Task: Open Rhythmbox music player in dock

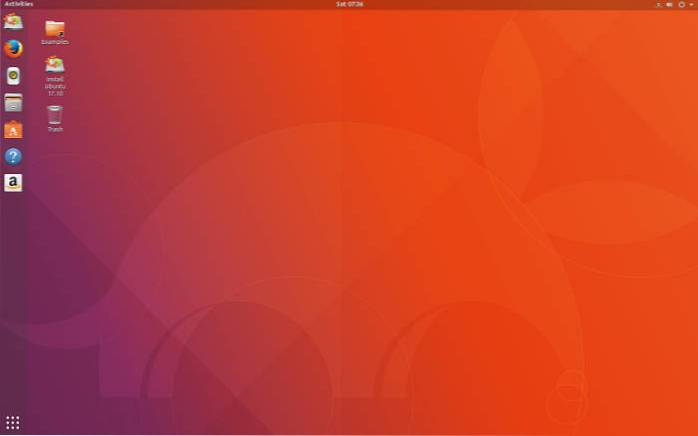Action: [x=13, y=76]
